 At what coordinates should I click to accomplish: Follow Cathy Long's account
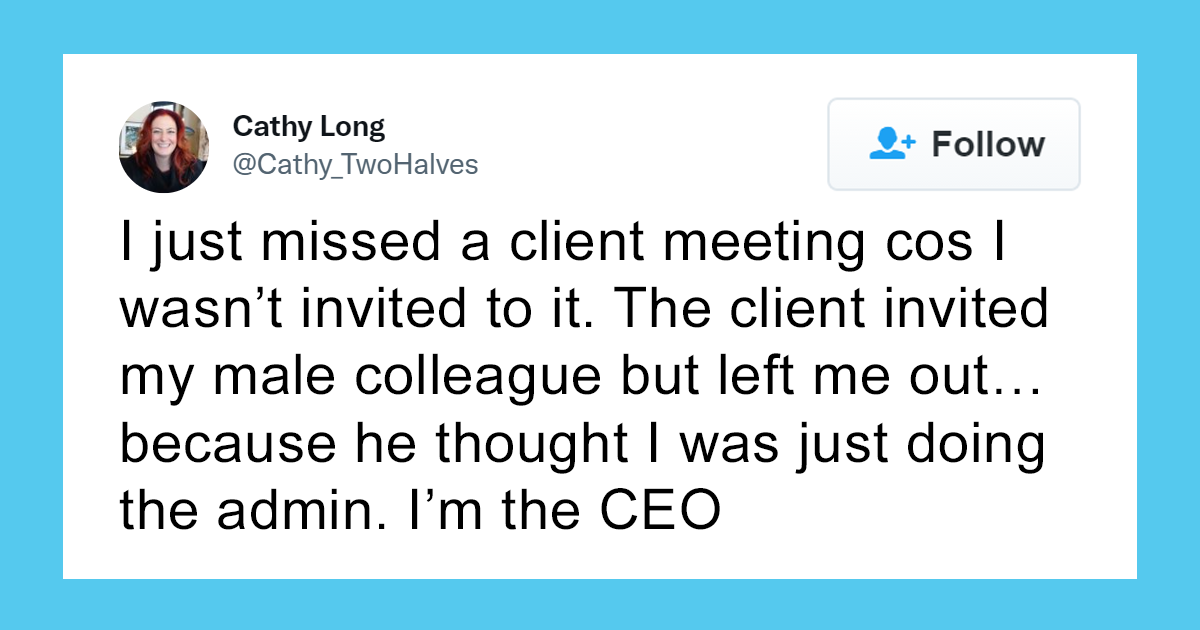tap(954, 144)
